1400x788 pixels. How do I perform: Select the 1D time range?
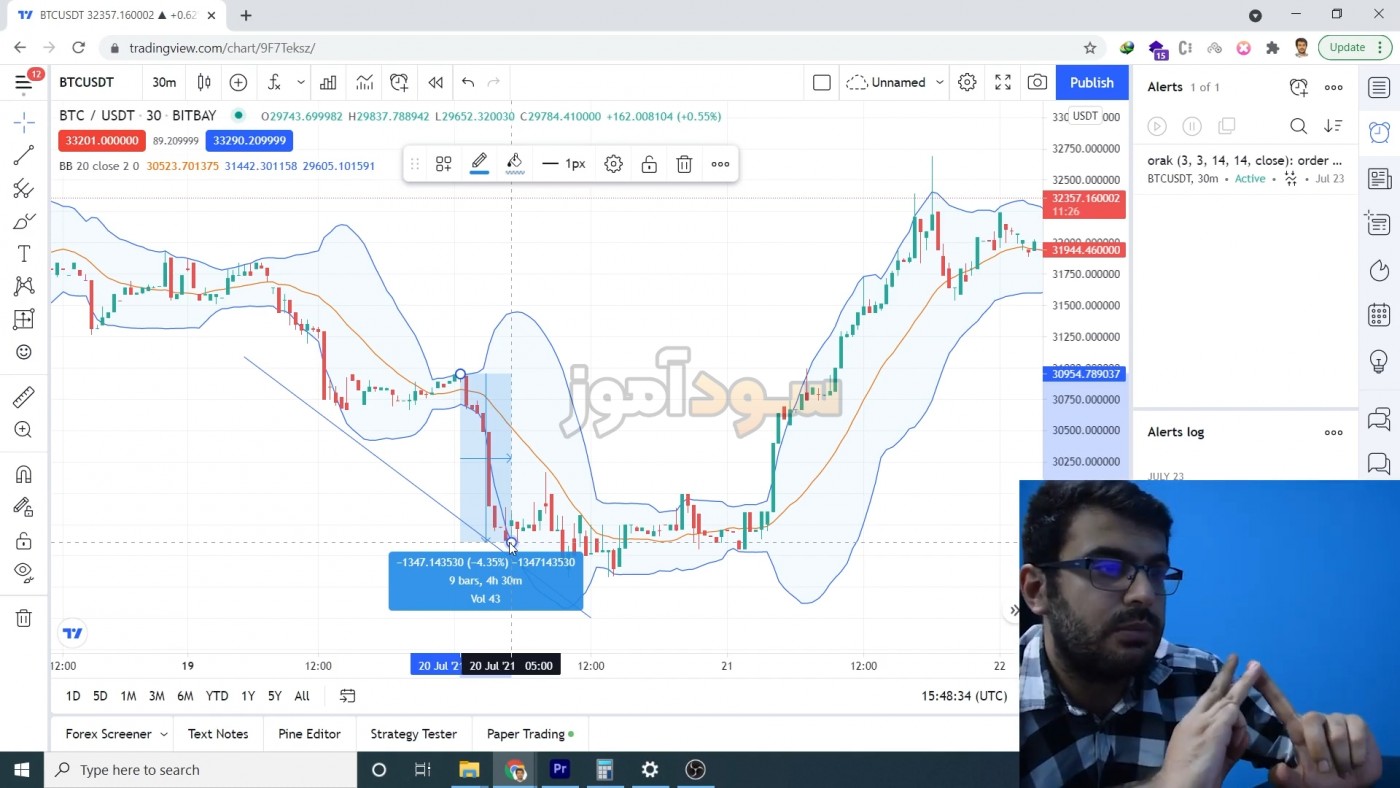pyautogui.click(x=73, y=696)
